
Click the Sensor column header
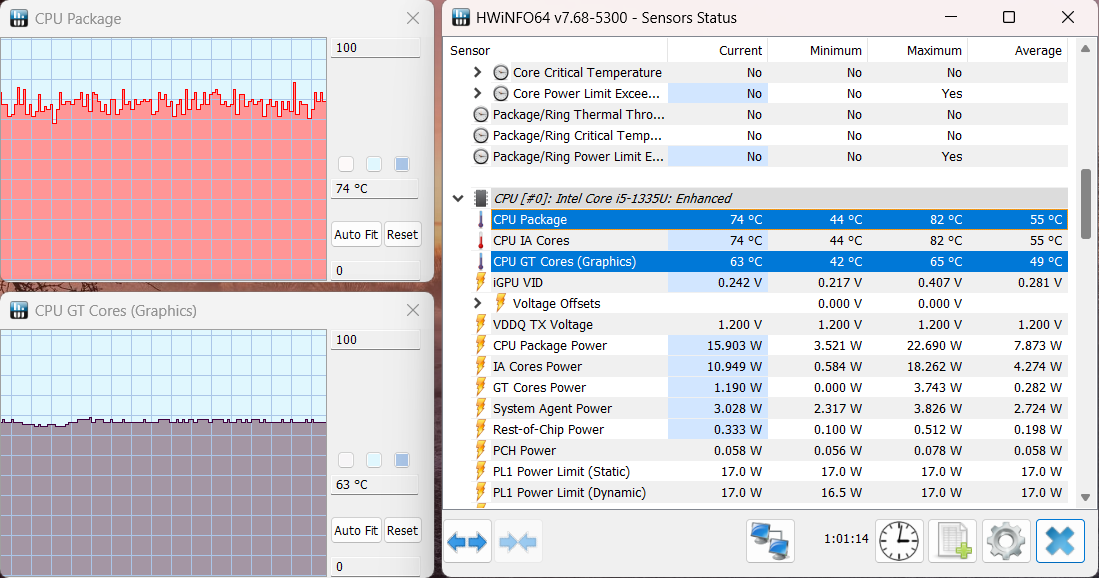557,50
